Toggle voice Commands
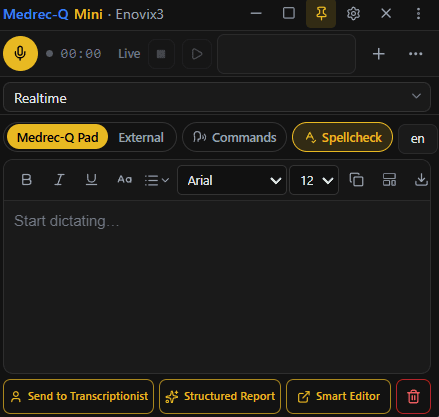Image resolution: width=439 pixels, height=417 pixels. pyautogui.click(x=234, y=137)
